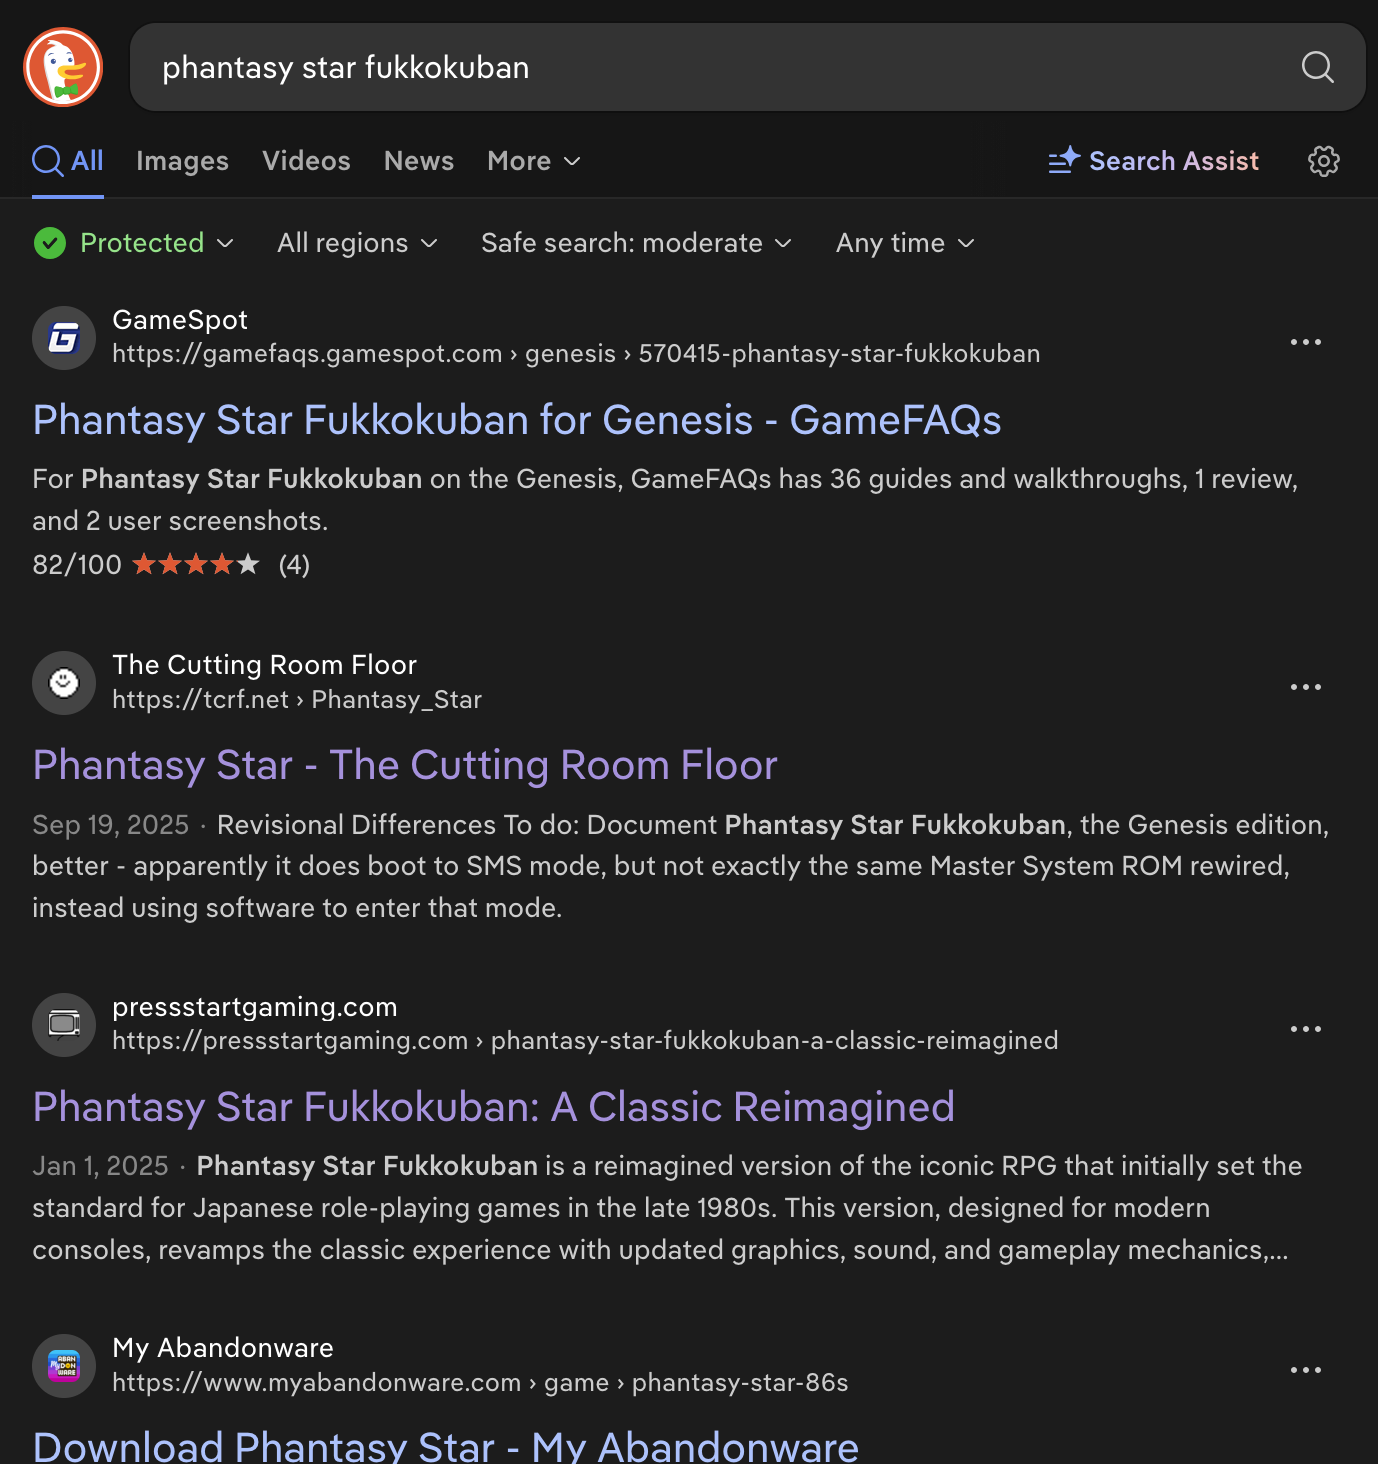1378x1464 pixels.
Task: Click the DuckDuckGo logo
Action: coord(64,66)
